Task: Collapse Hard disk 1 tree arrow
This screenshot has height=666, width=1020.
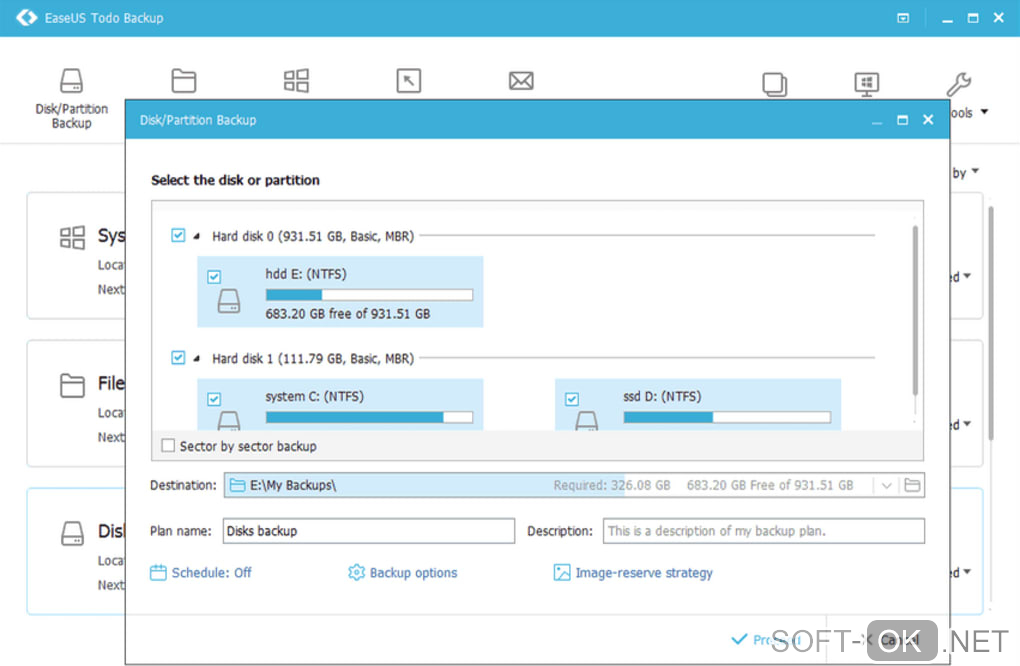Action: click(196, 358)
